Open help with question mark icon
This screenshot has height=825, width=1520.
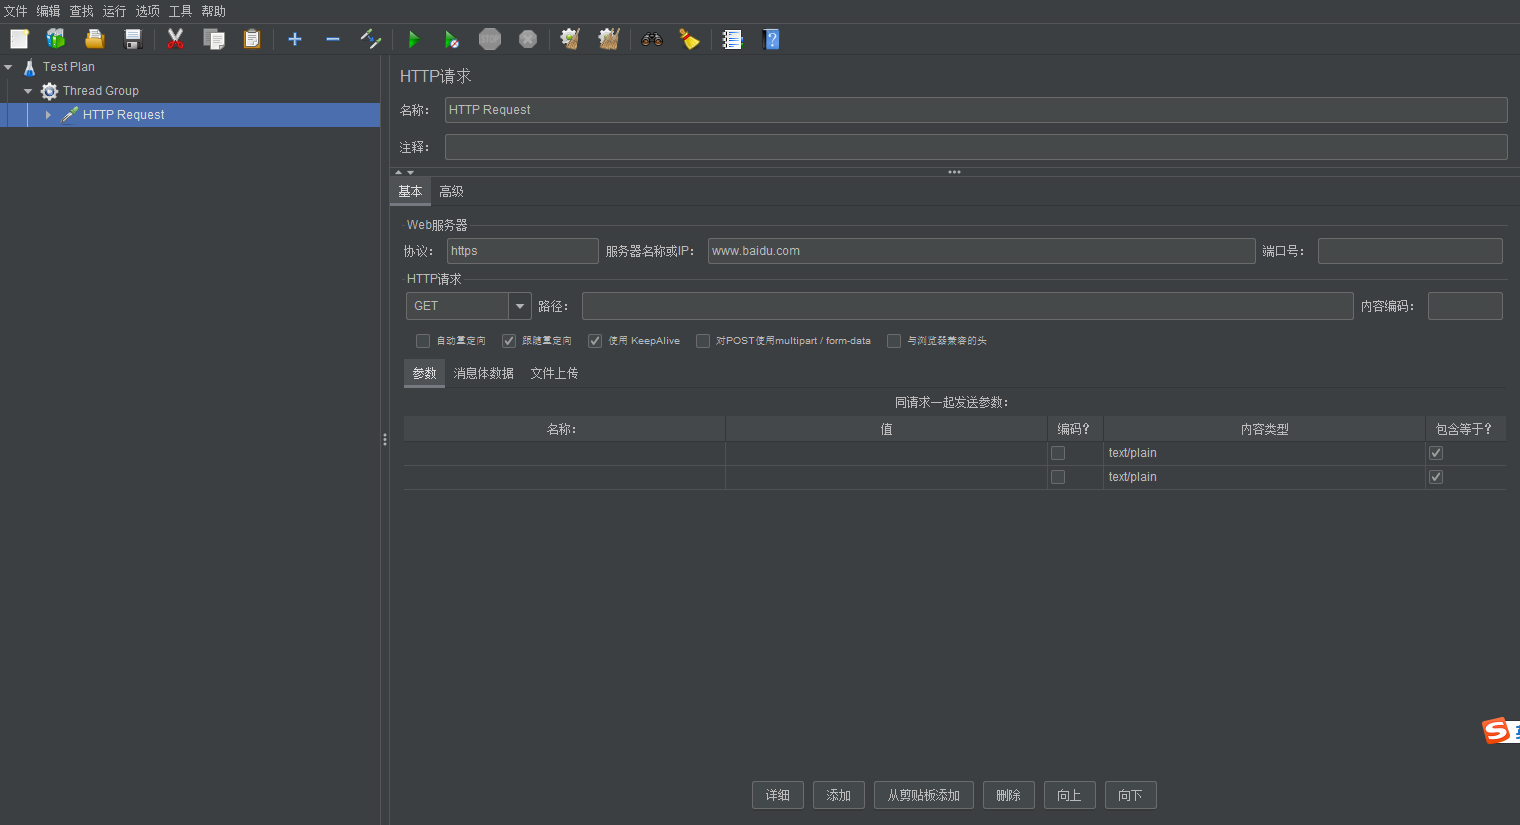click(x=771, y=39)
